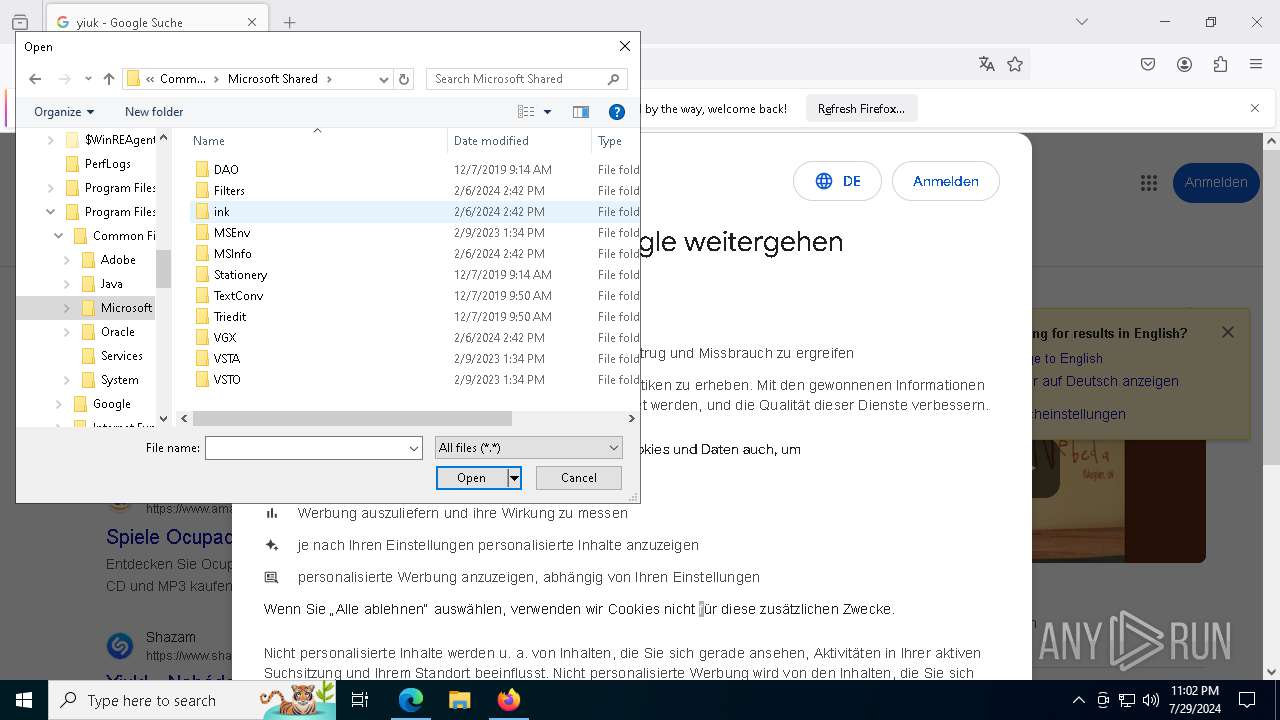Viewport: 1280px width, 720px height.
Task: Open the view options dropdown arrow
Action: (x=547, y=112)
